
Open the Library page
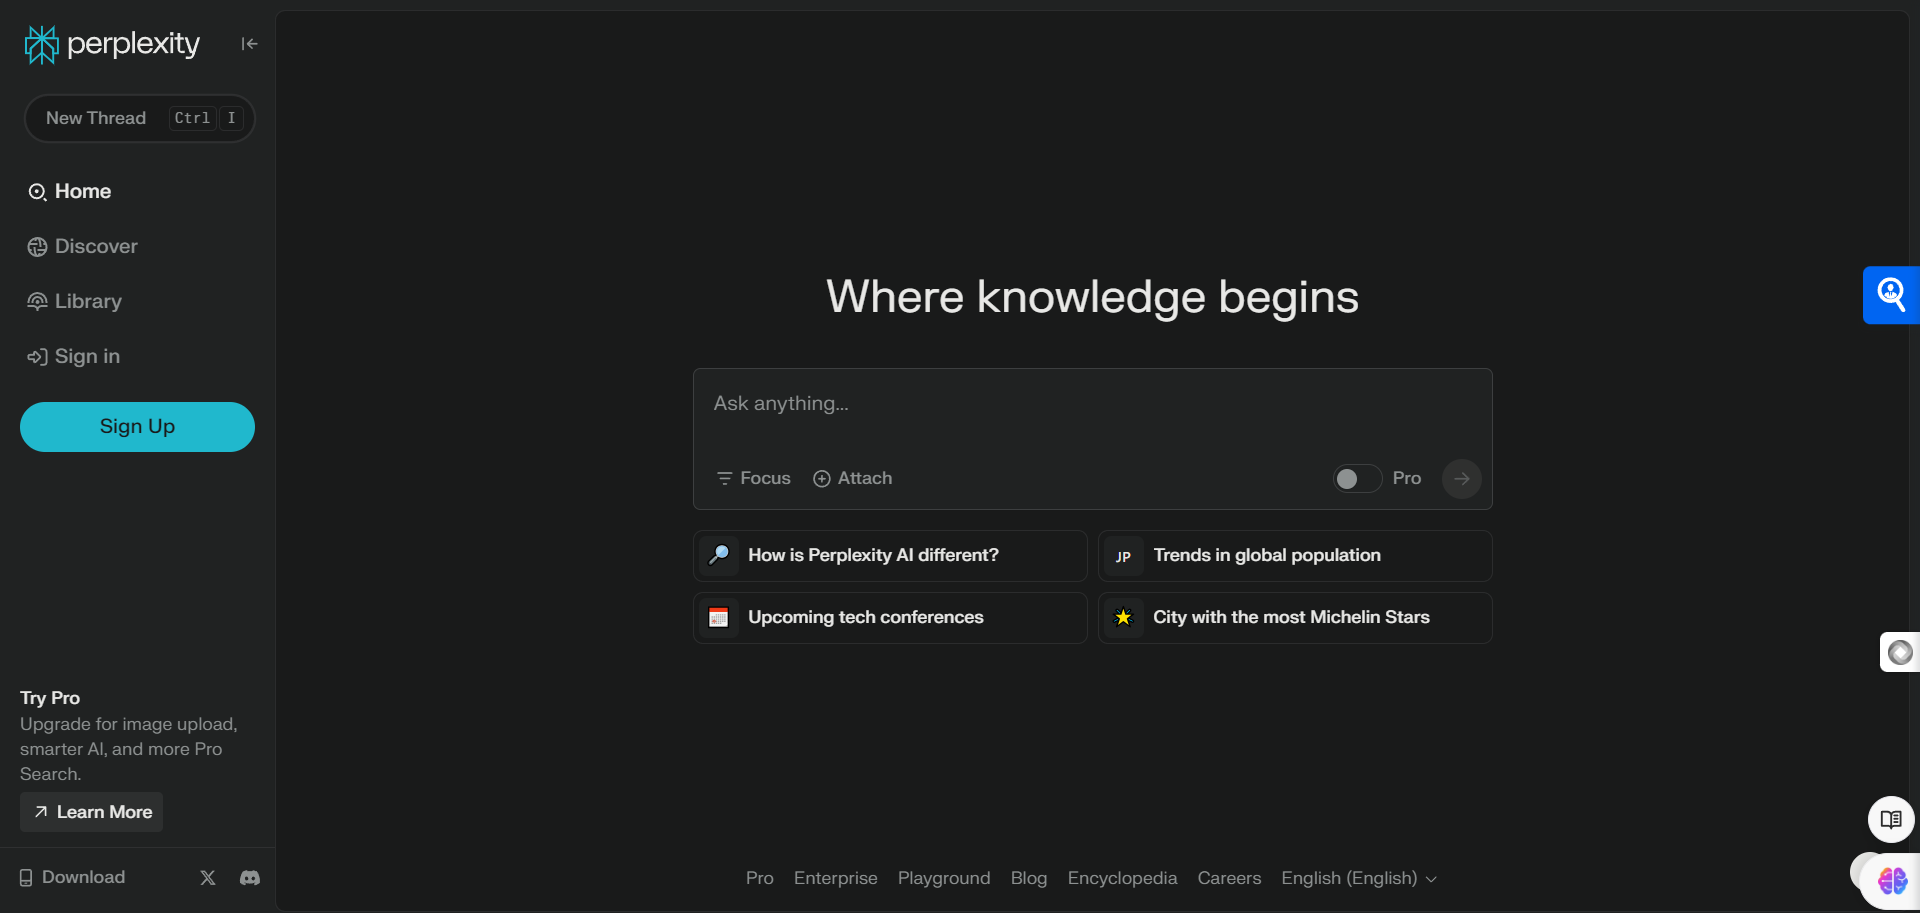[x=74, y=301]
